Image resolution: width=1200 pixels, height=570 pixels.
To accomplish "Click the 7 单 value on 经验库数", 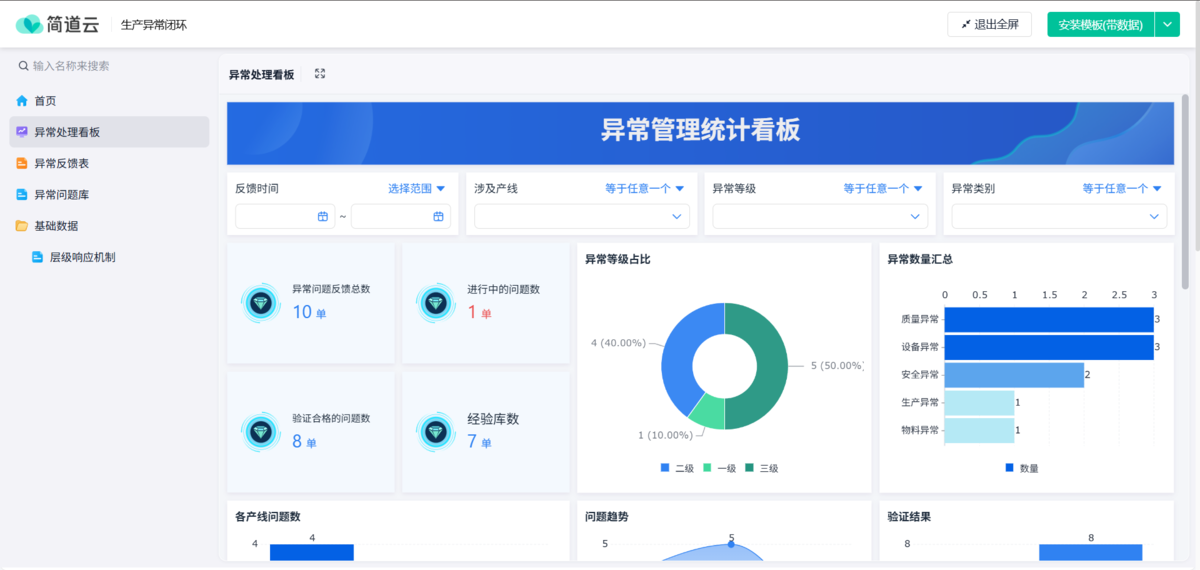I will pyautogui.click(x=479, y=441).
